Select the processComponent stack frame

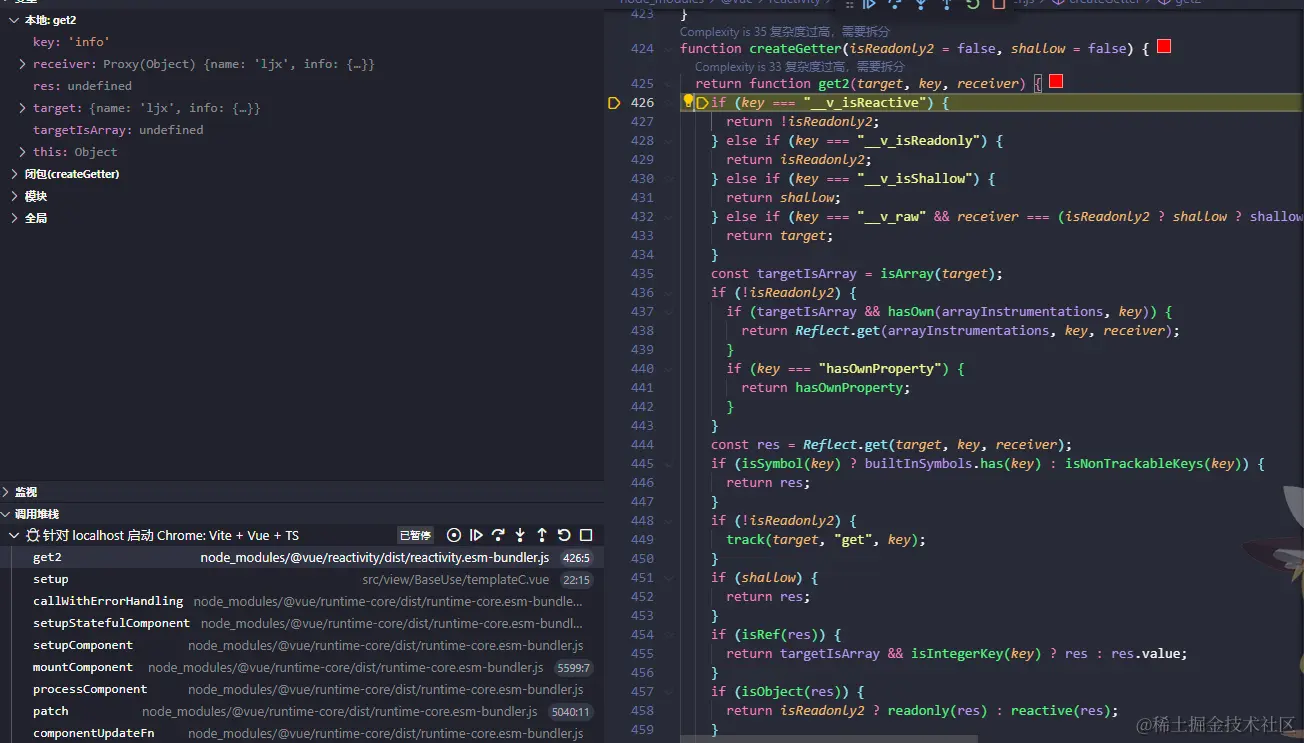tap(302, 690)
